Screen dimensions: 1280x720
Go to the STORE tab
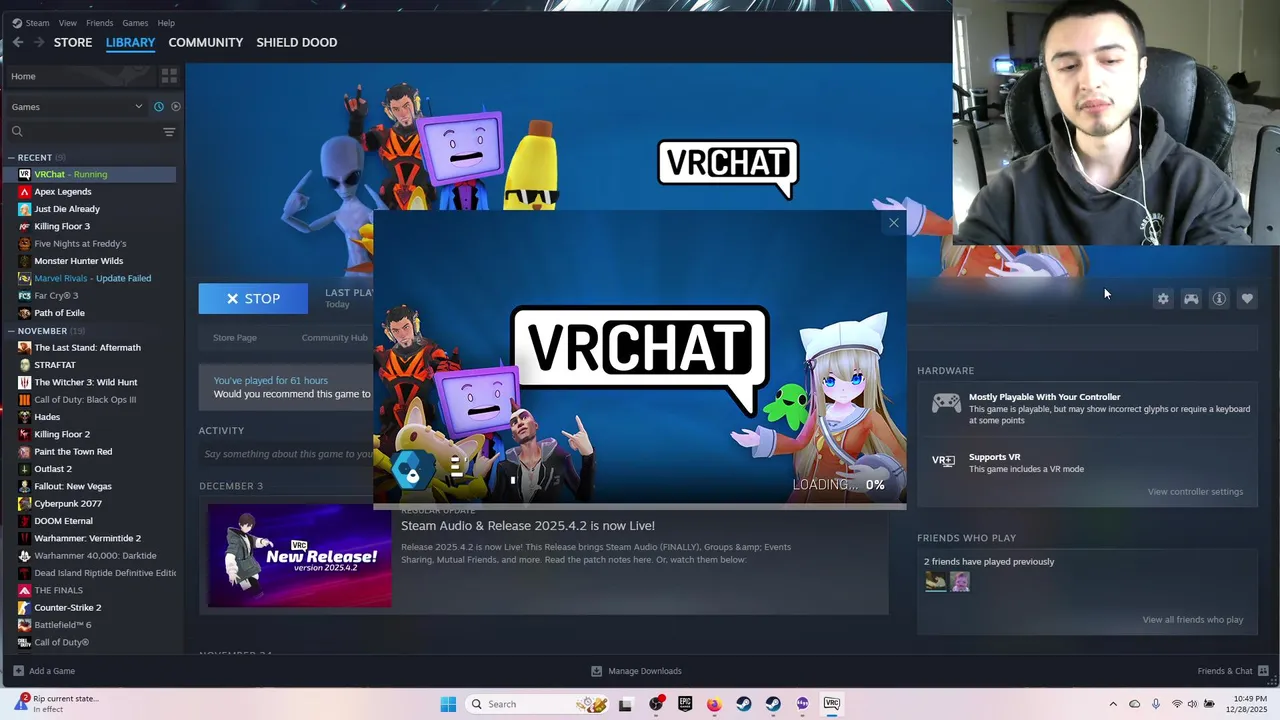[73, 42]
